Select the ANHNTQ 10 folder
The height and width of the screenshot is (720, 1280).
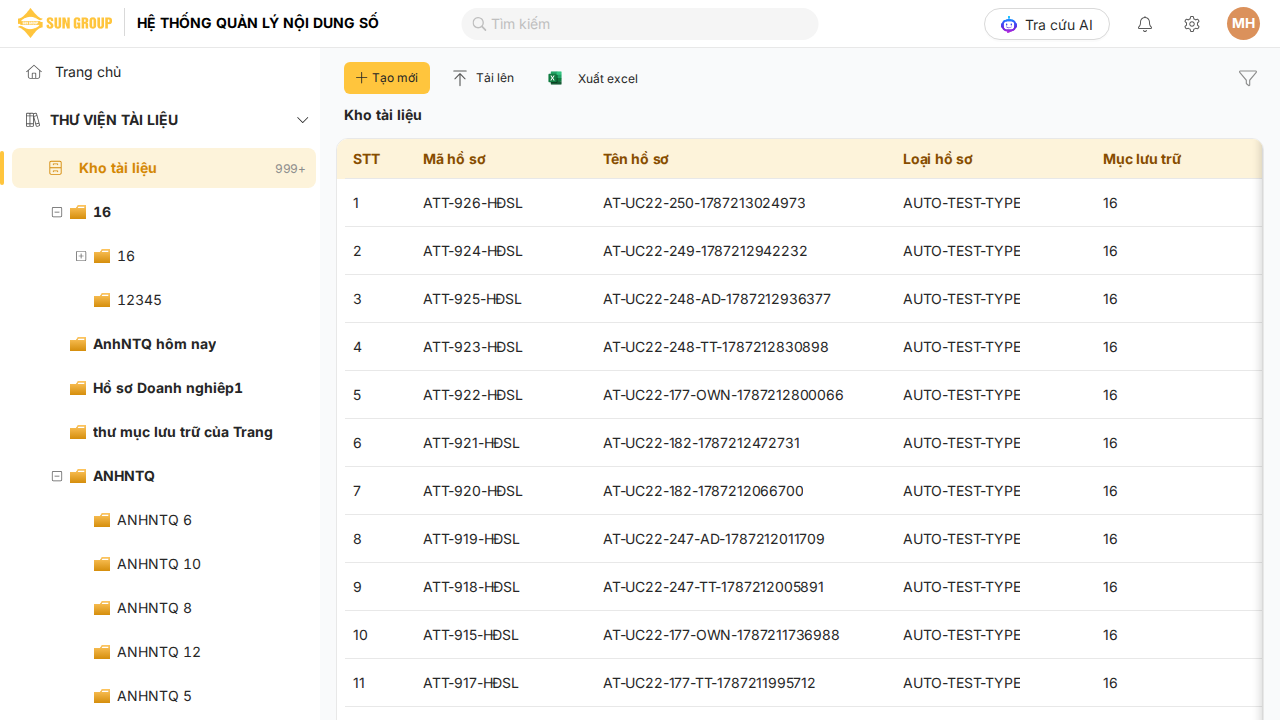pos(159,564)
